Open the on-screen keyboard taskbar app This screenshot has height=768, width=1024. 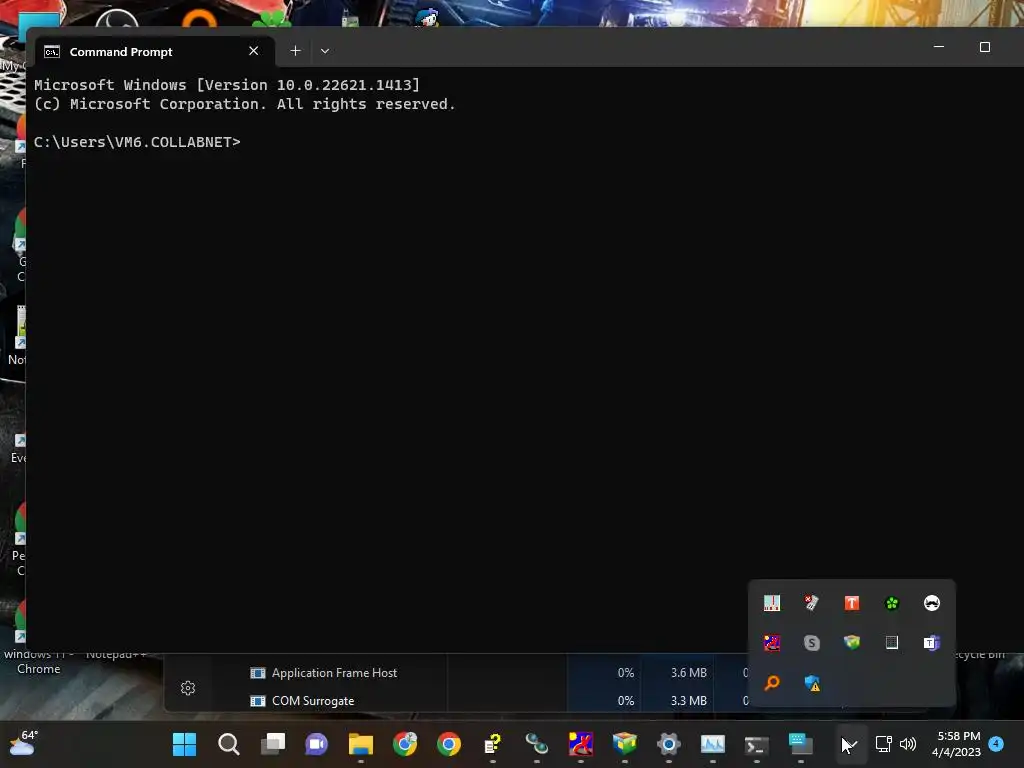(x=801, y=744)
